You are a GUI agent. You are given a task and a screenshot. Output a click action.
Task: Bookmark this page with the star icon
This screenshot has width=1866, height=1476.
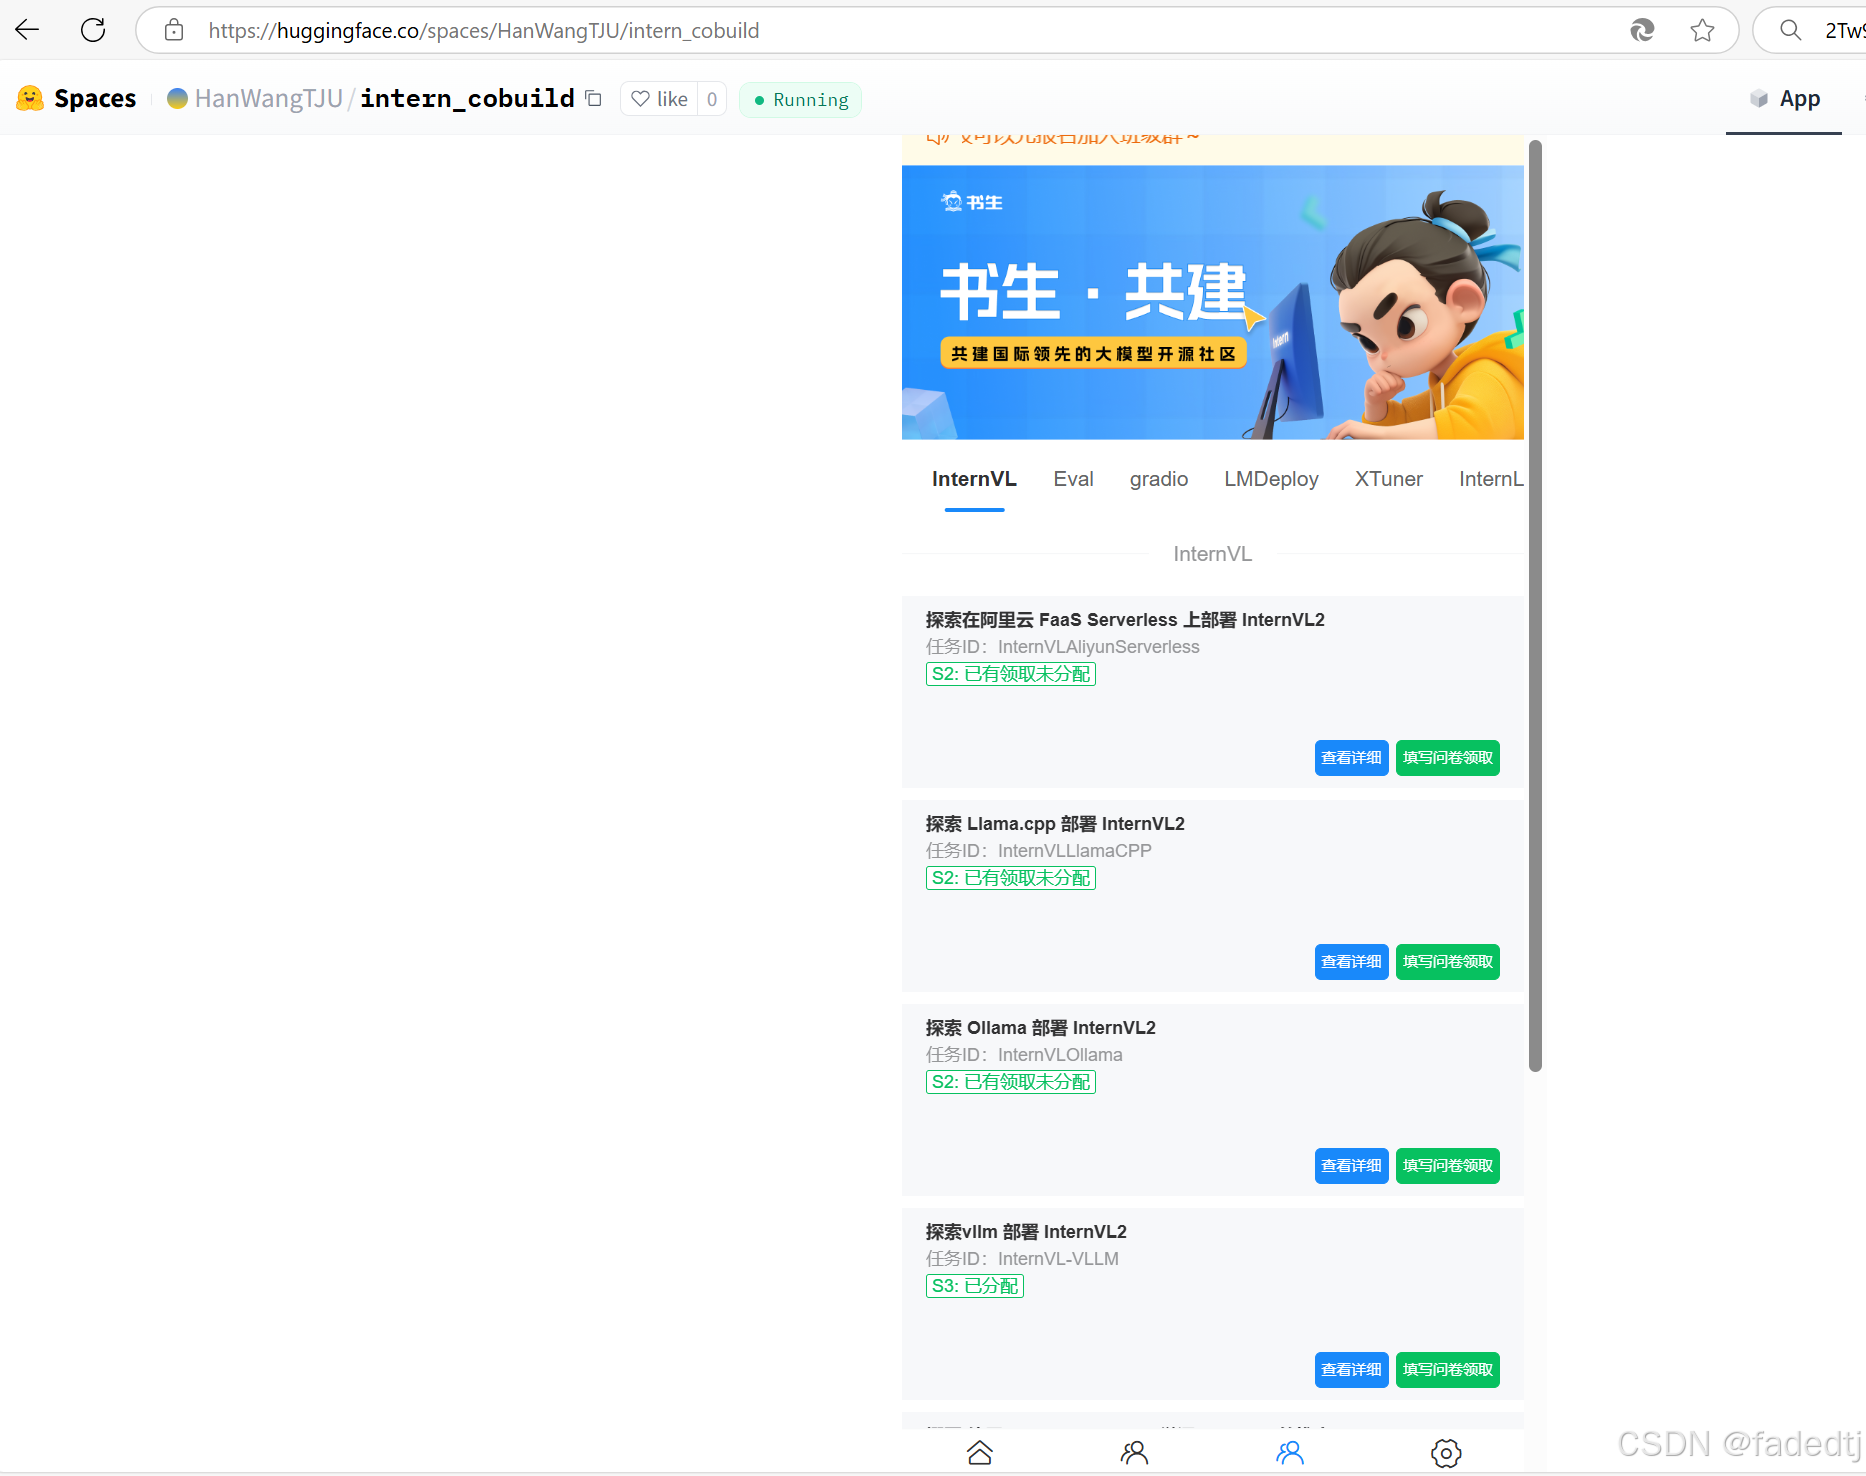point(1702,30)
